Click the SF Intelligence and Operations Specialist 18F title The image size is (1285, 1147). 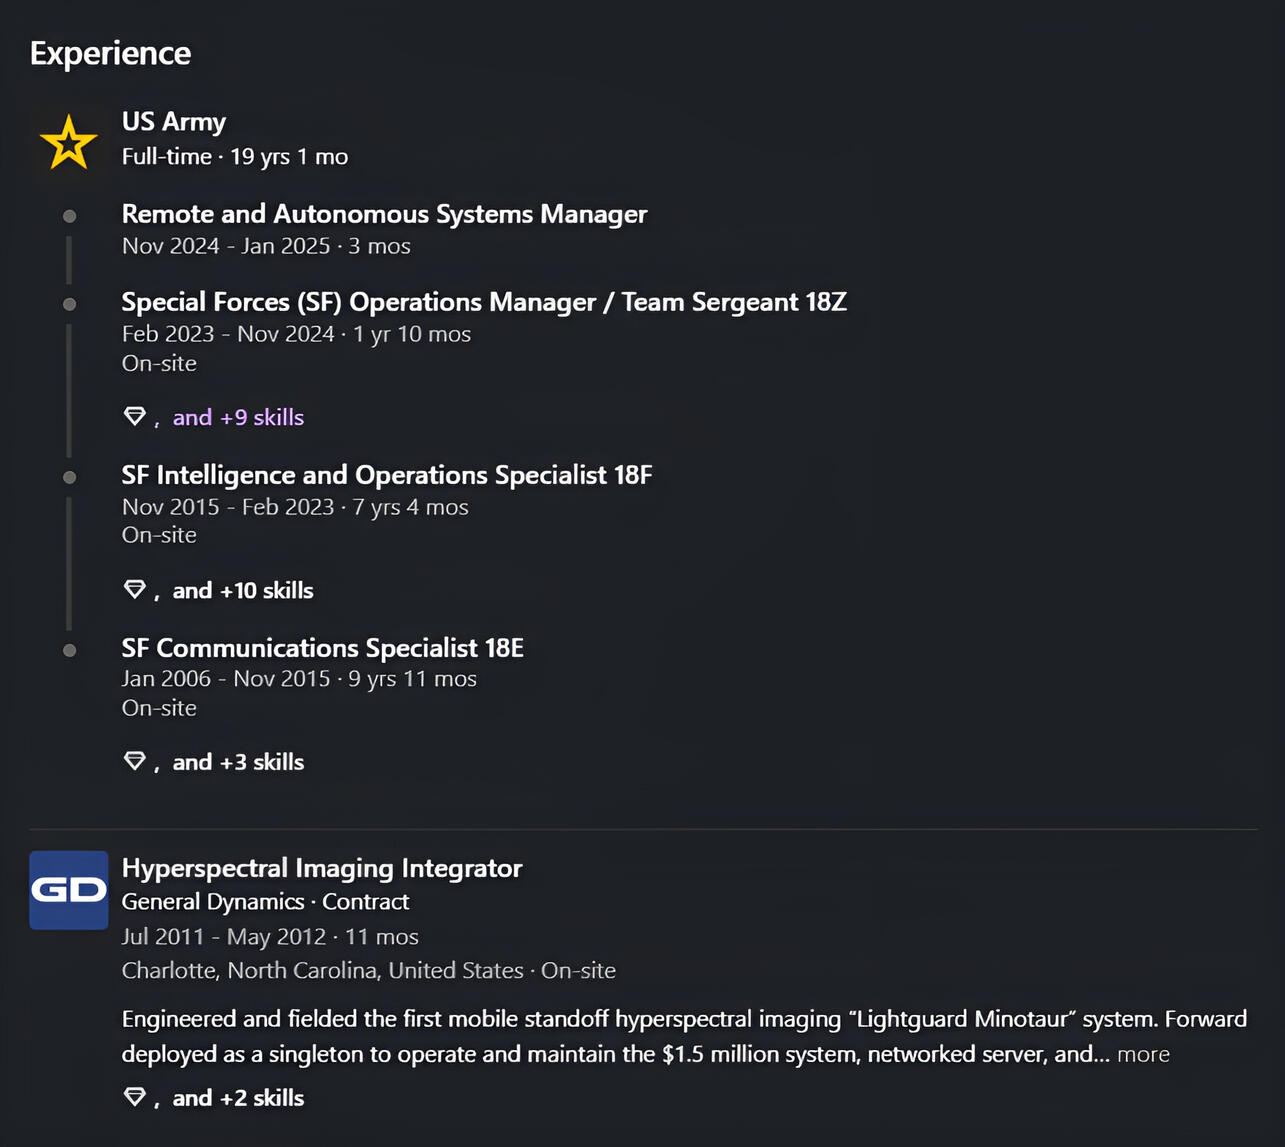click(387, 475)
